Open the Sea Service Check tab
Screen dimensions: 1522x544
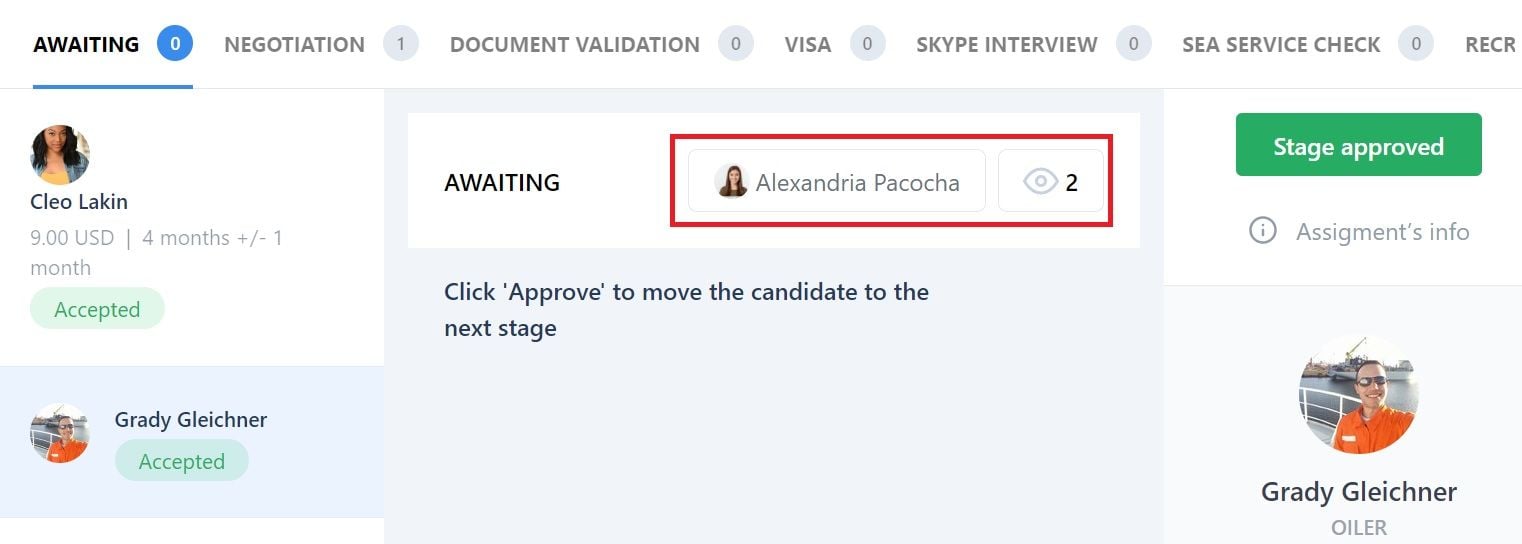pyautogui.click(x=1281, y=45)
